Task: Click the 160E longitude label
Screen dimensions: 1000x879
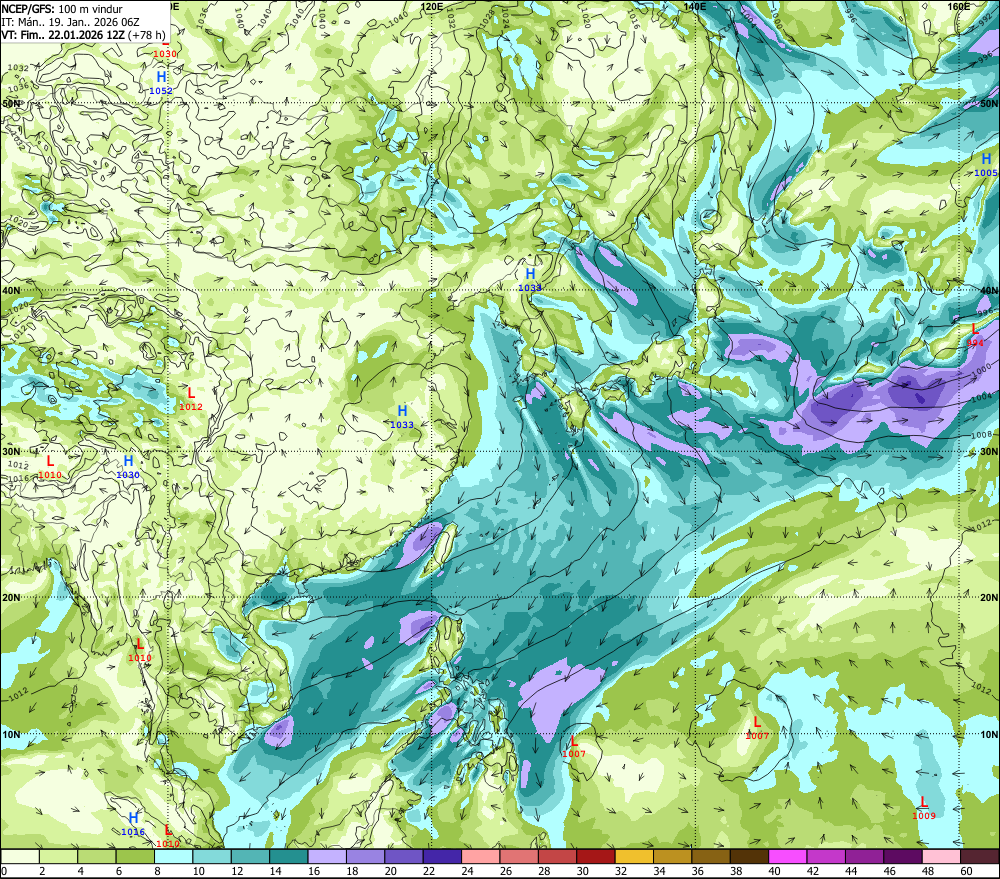Action: [x=959, y=6]
